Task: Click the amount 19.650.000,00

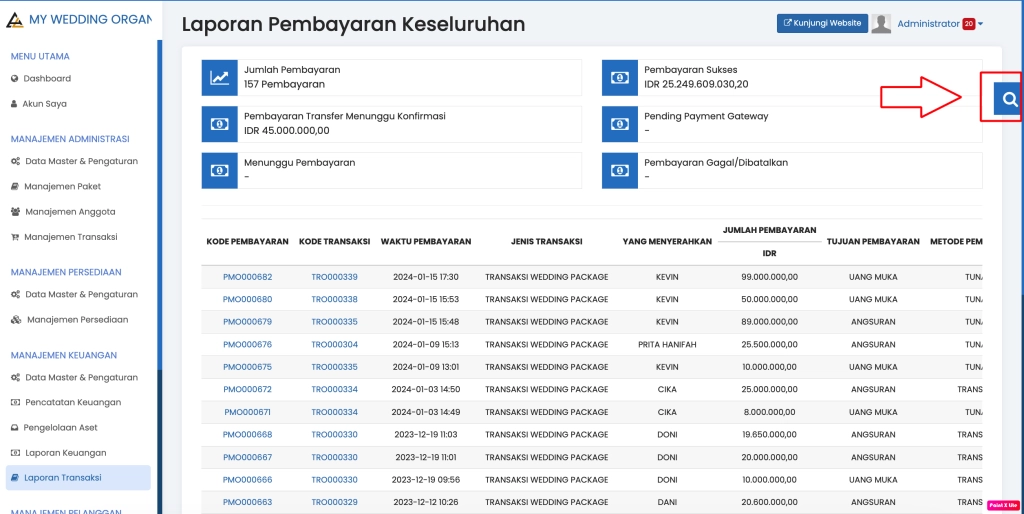Action: tap(769, 434)
